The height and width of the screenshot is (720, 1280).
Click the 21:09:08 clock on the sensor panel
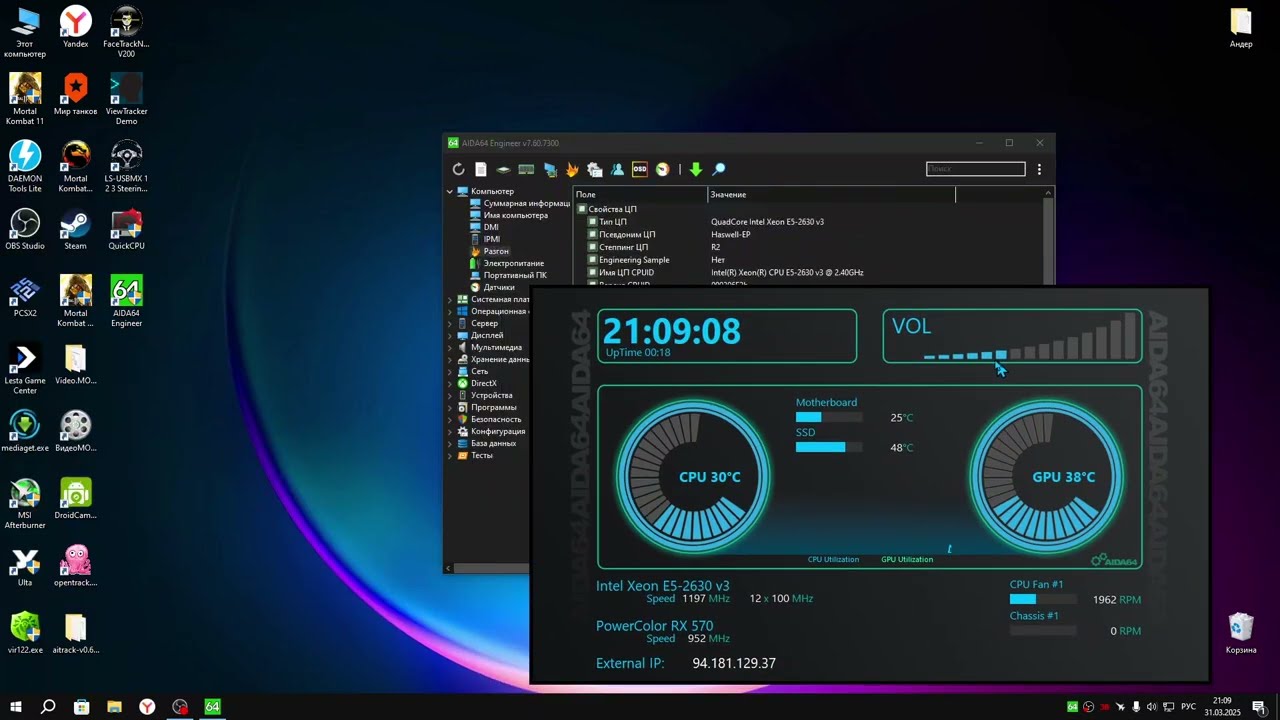click(x=671, y=331)
